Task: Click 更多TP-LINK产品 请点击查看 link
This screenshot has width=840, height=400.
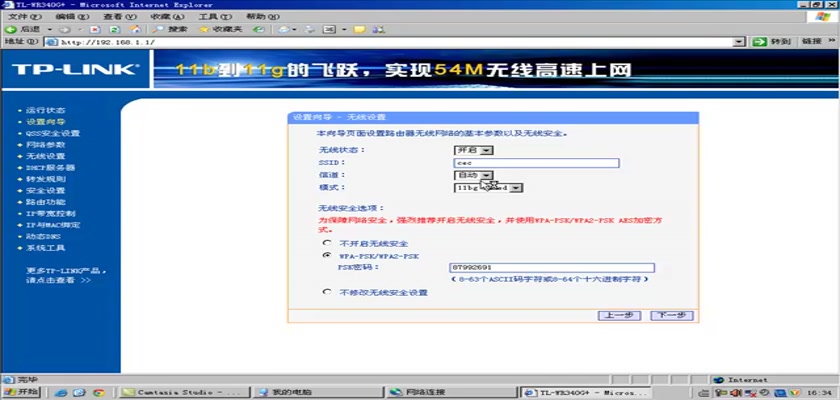Action: tap(66, 275)
